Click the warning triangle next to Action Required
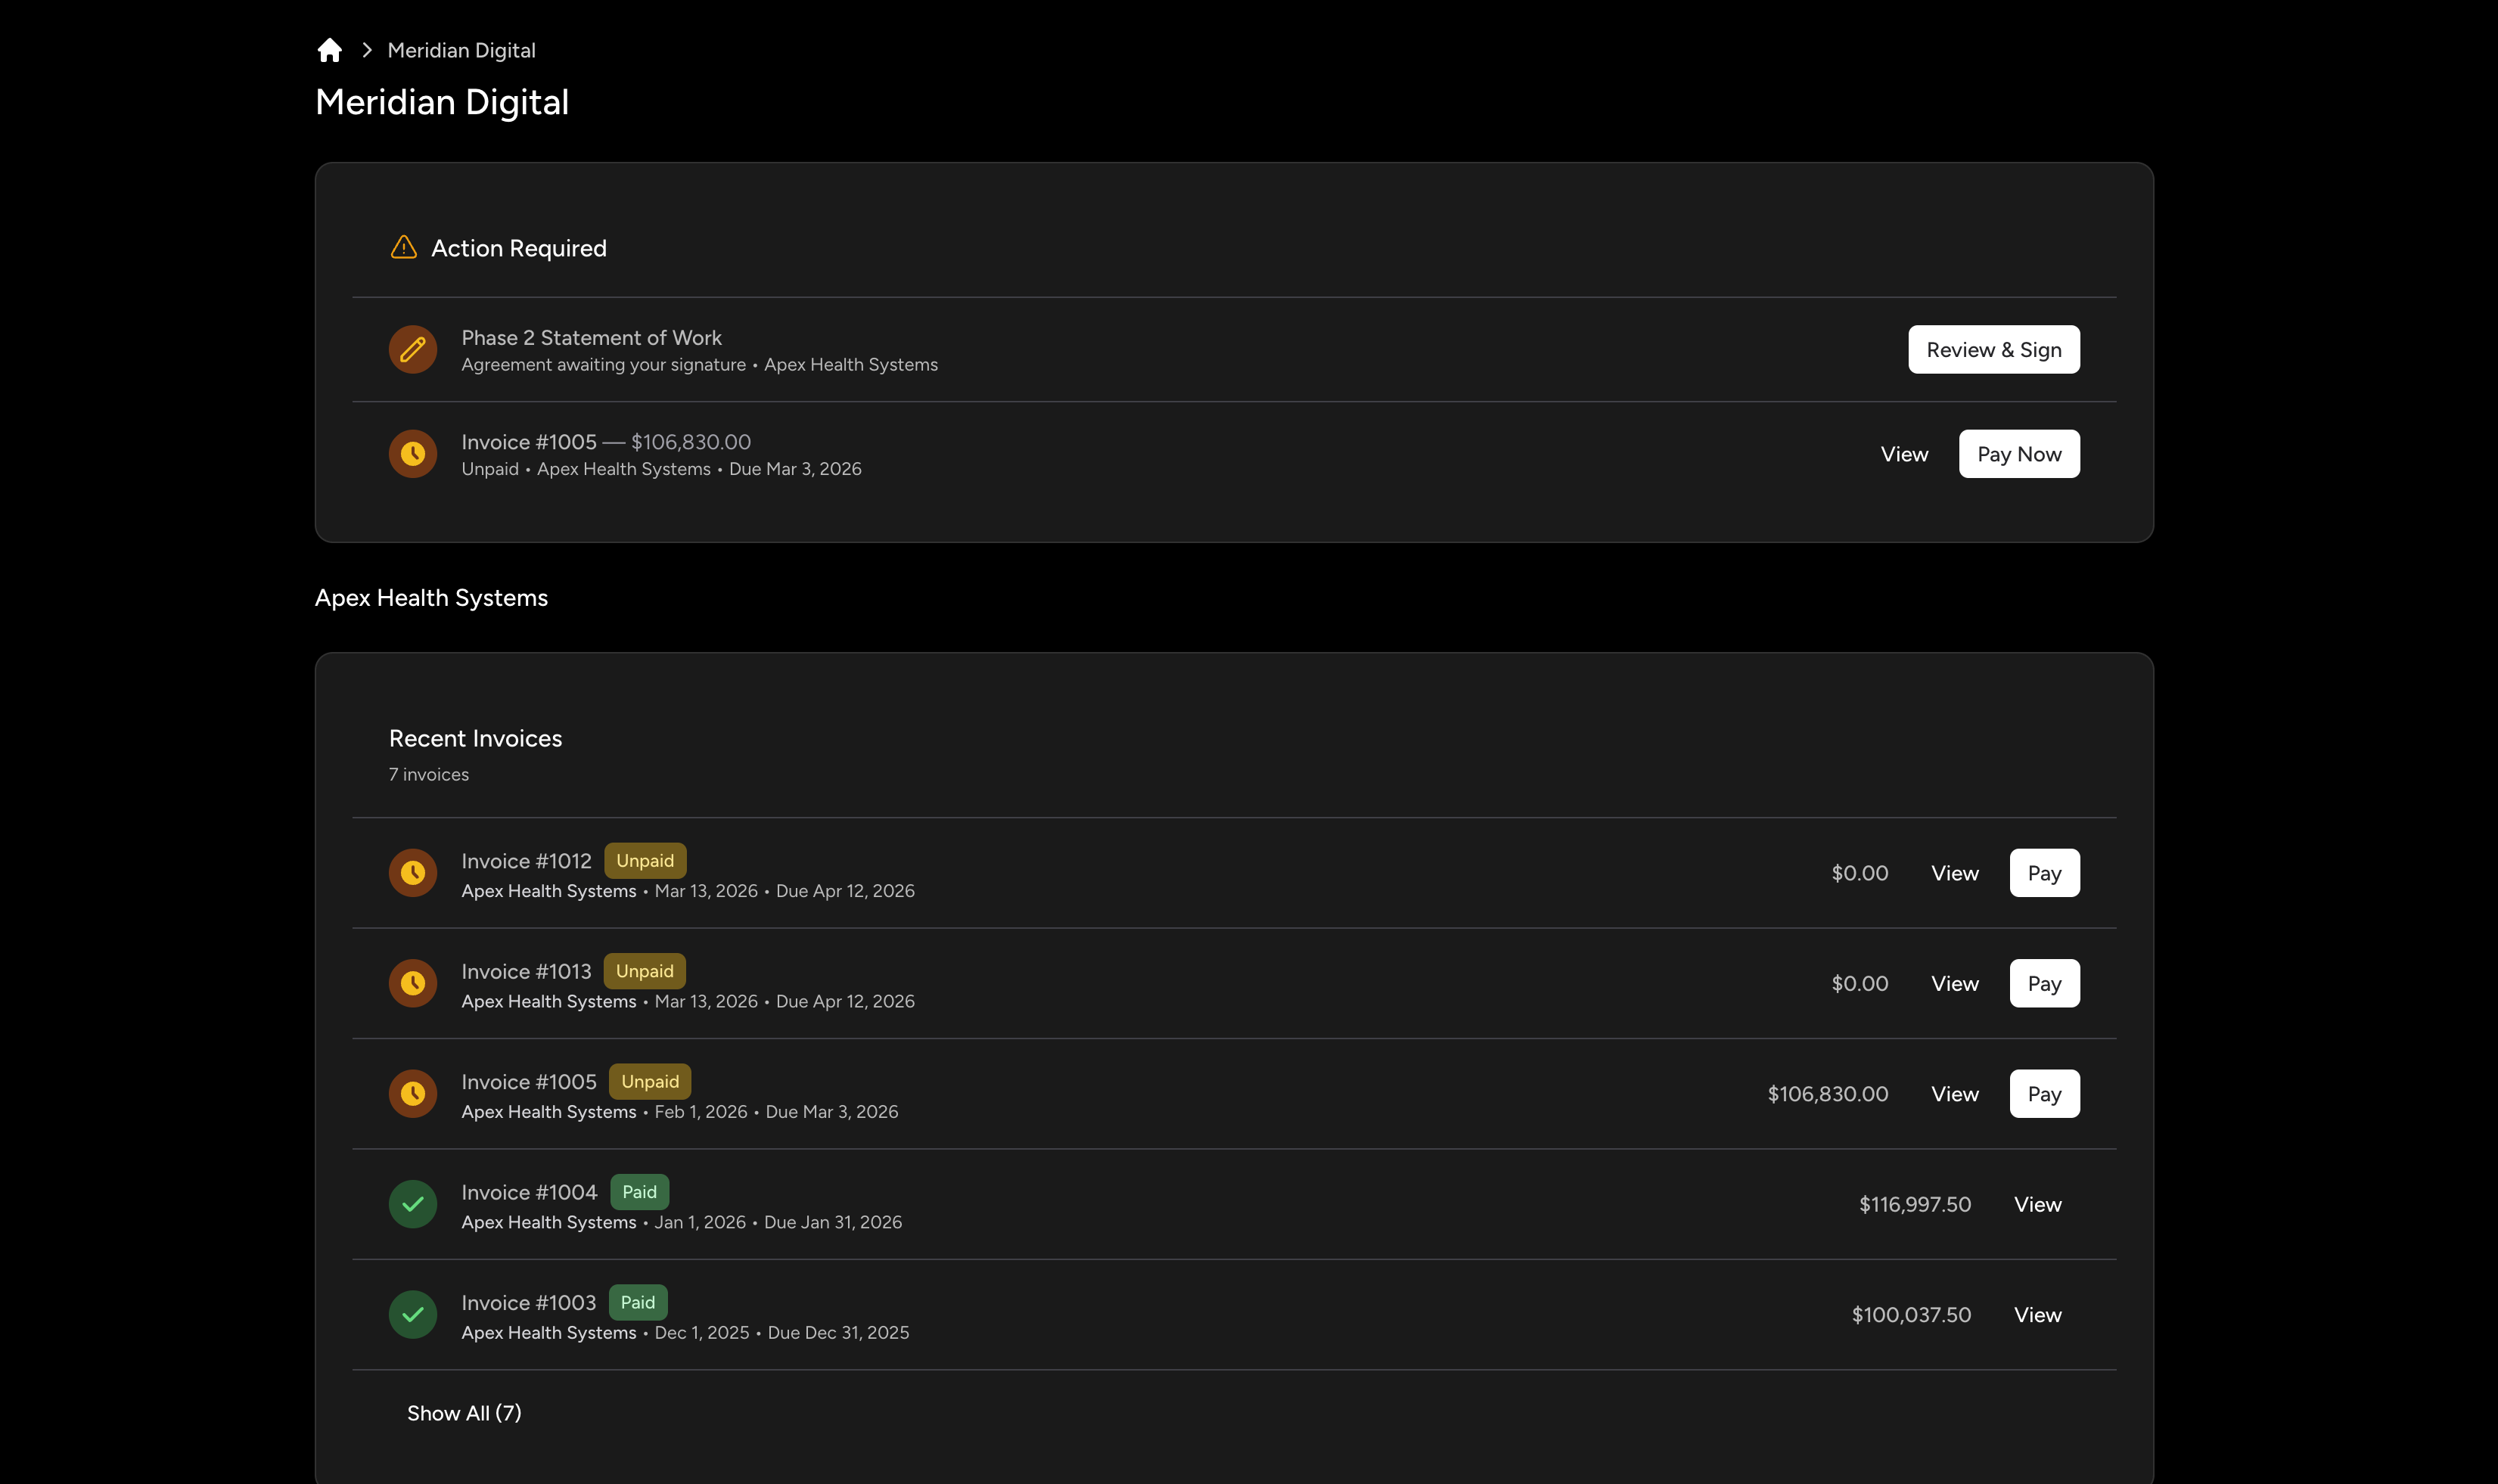 click(403, 247)
